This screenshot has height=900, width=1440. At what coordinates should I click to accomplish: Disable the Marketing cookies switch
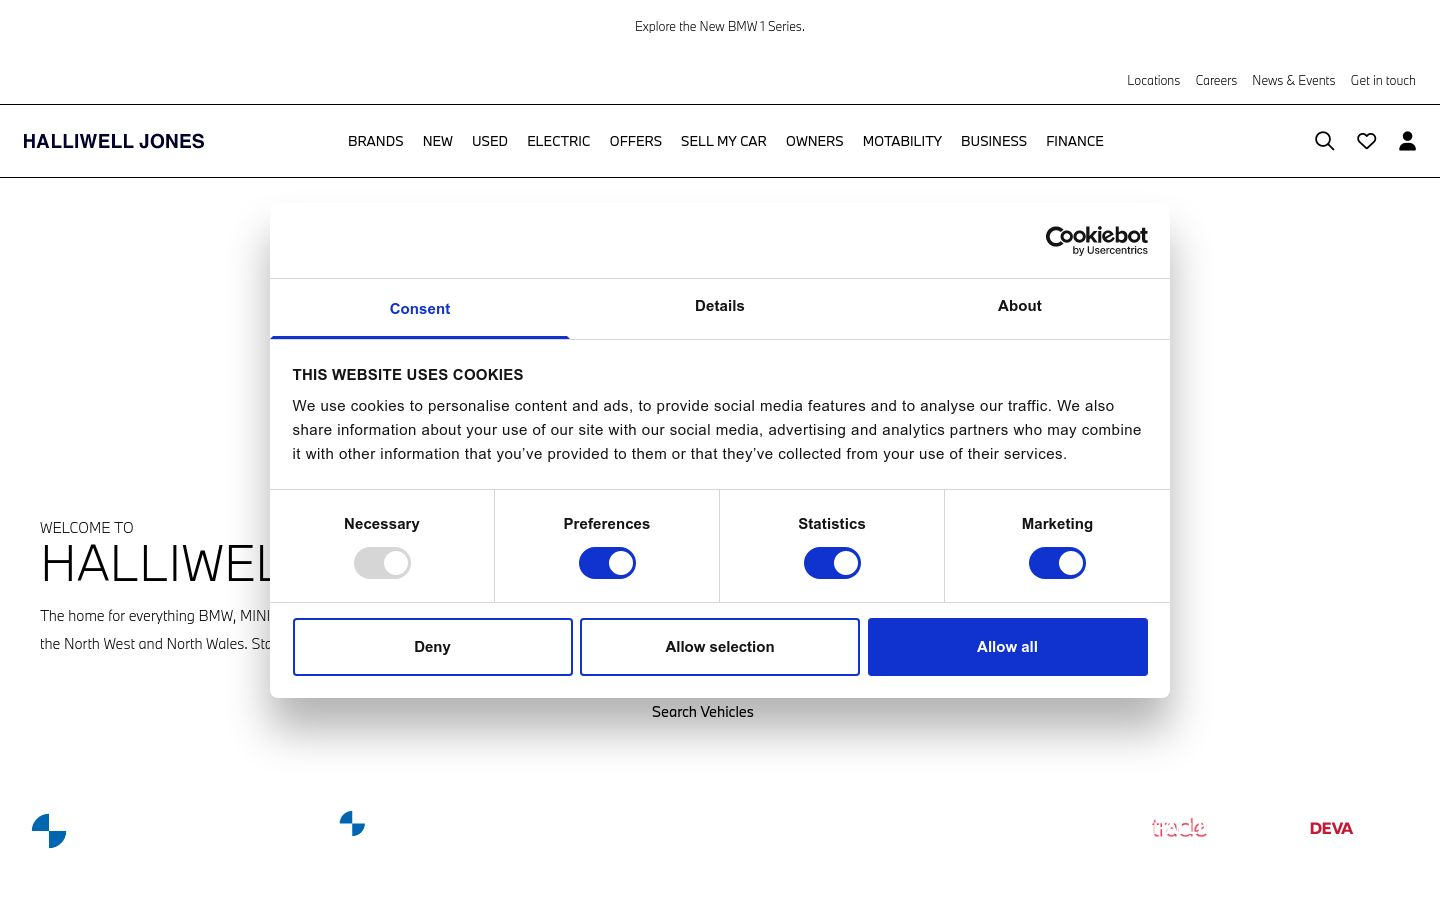[x=1057, y=563]
